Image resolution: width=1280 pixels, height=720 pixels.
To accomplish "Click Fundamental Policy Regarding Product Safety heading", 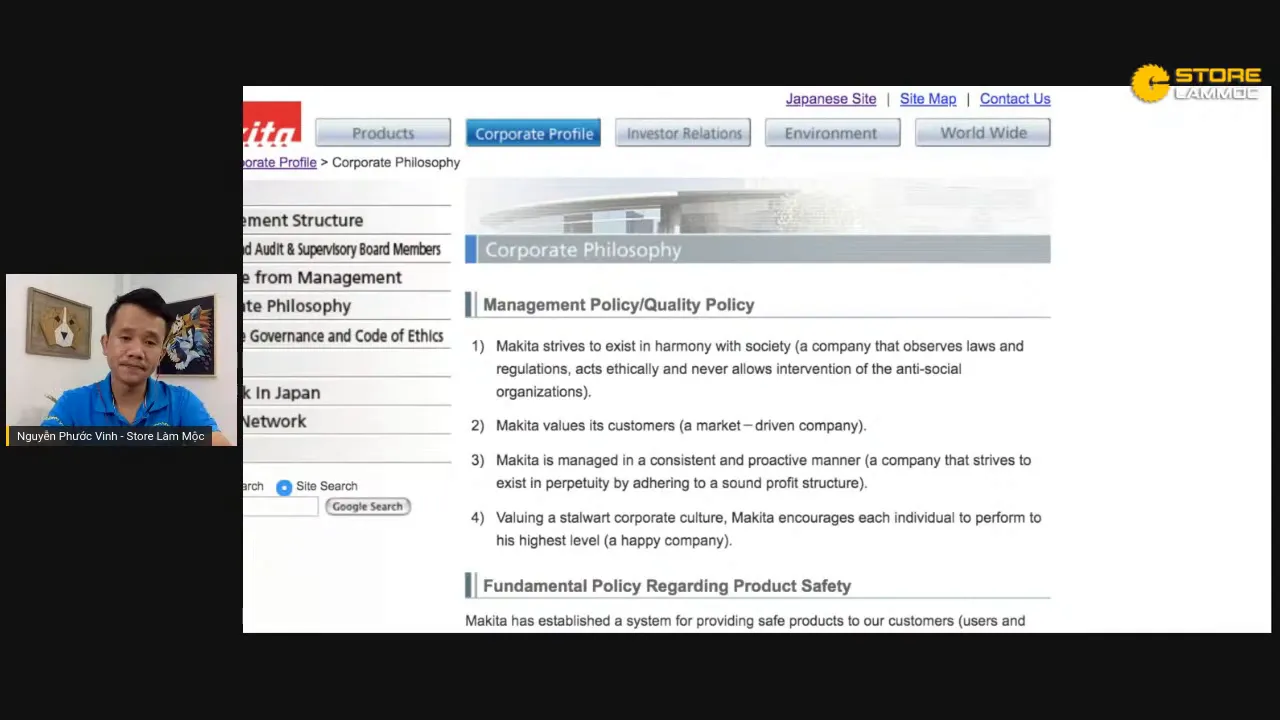I will pos(667,586).
